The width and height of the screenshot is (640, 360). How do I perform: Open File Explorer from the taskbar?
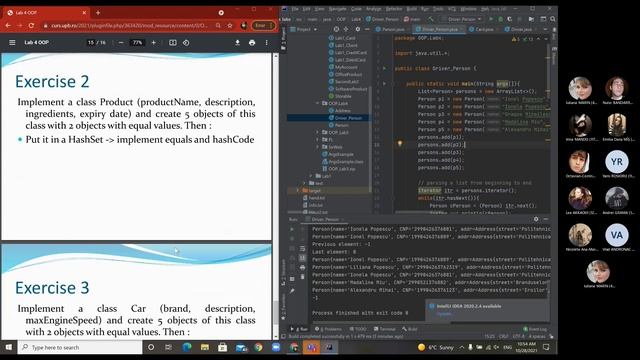click(204, 347)
